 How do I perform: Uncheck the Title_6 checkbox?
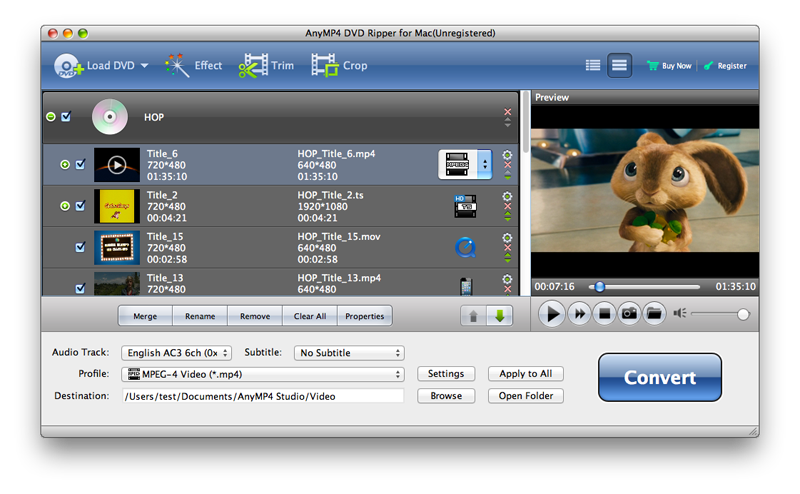tap(80, 165)
